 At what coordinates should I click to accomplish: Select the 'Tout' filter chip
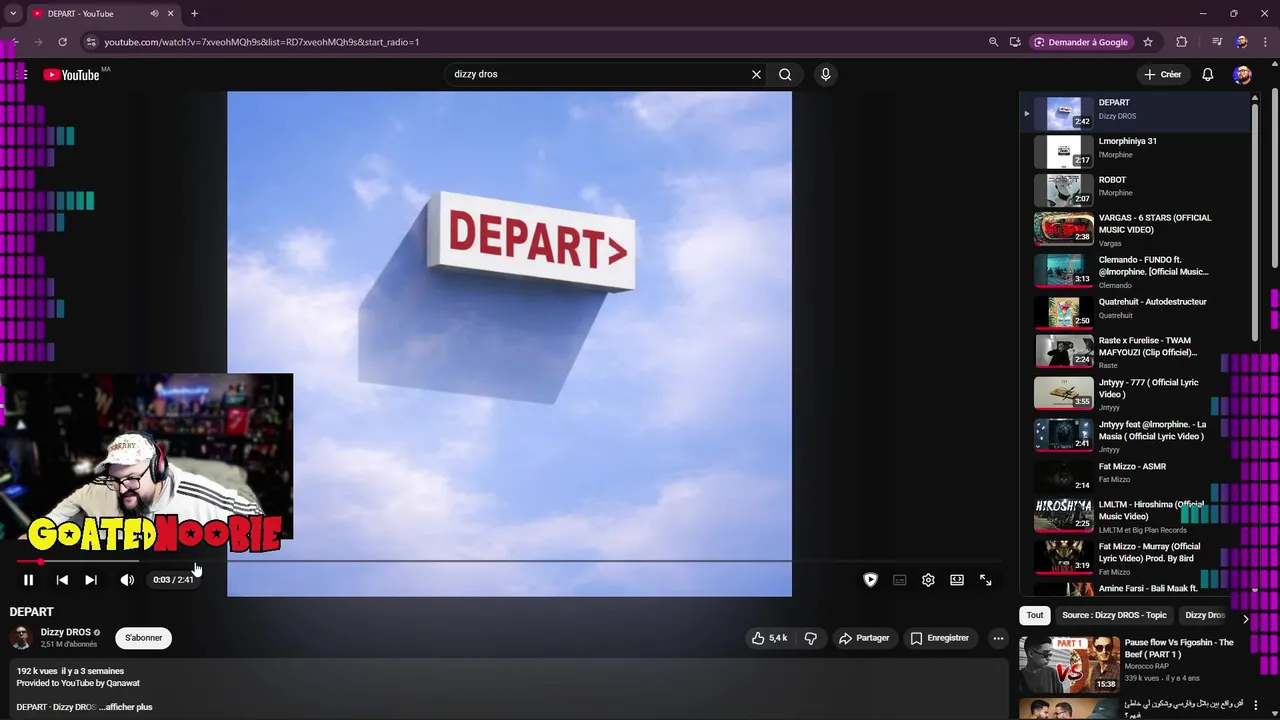(x=1035, y=615)
